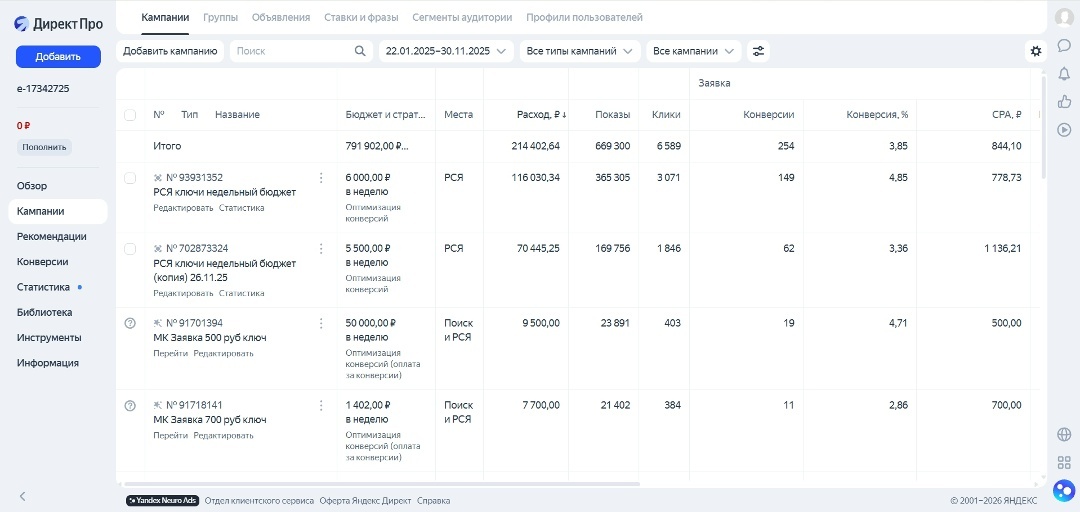Click type icon of campaign 93931352
This screenshot has width=1080, height=512.
point(158,178)
